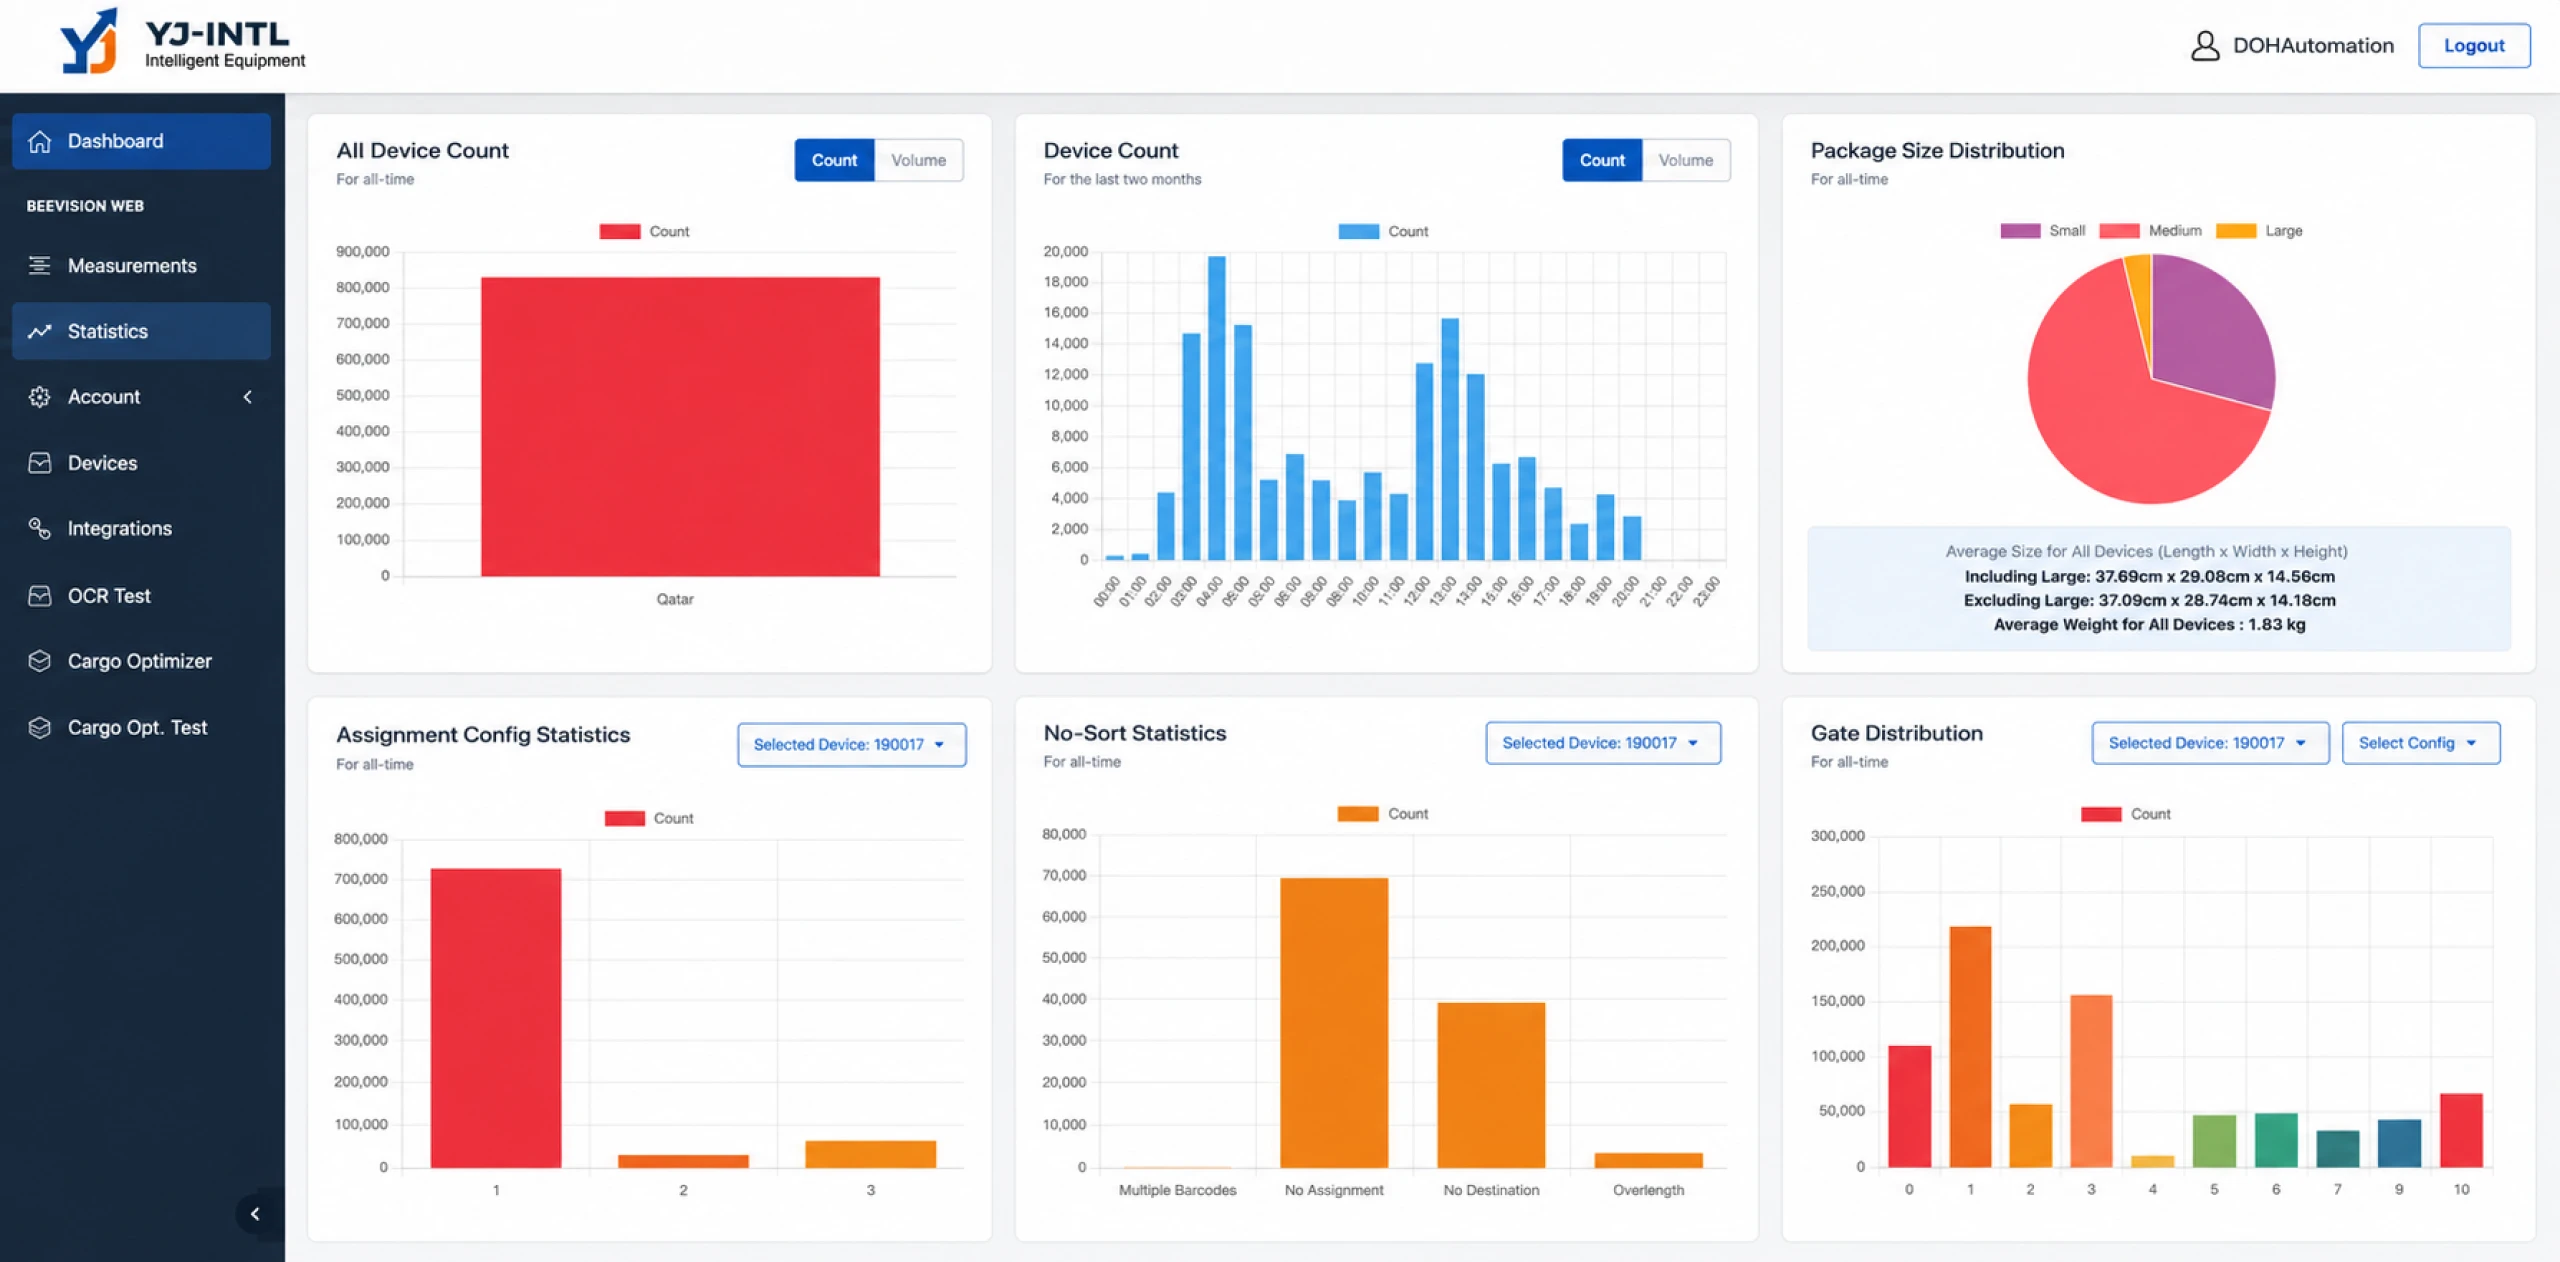Click gate 0 bar in Gate Distribution
Screen dimensions: 2560x1262
coord(1909,1106)
